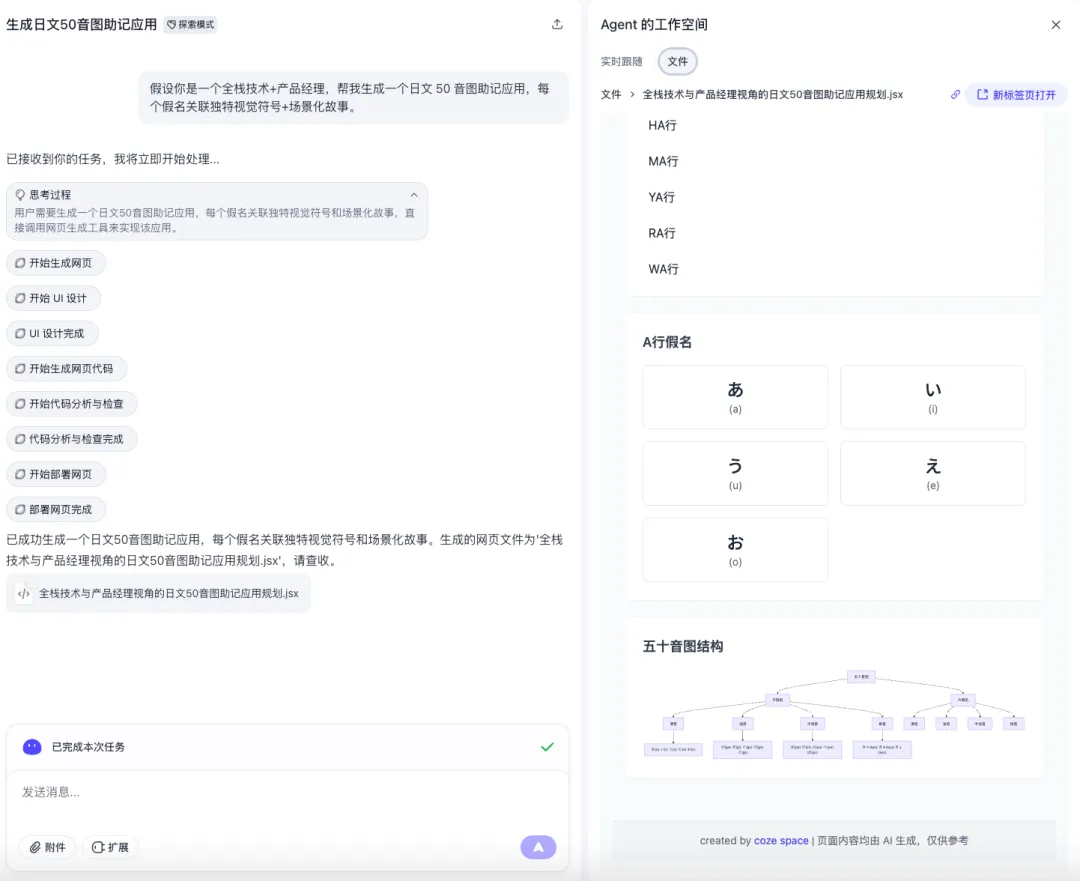This screenshot has width=1080, height=881.
Task: Open the generated .jsx file attachment
Action: pyautogui.click(x=159, y=594)
